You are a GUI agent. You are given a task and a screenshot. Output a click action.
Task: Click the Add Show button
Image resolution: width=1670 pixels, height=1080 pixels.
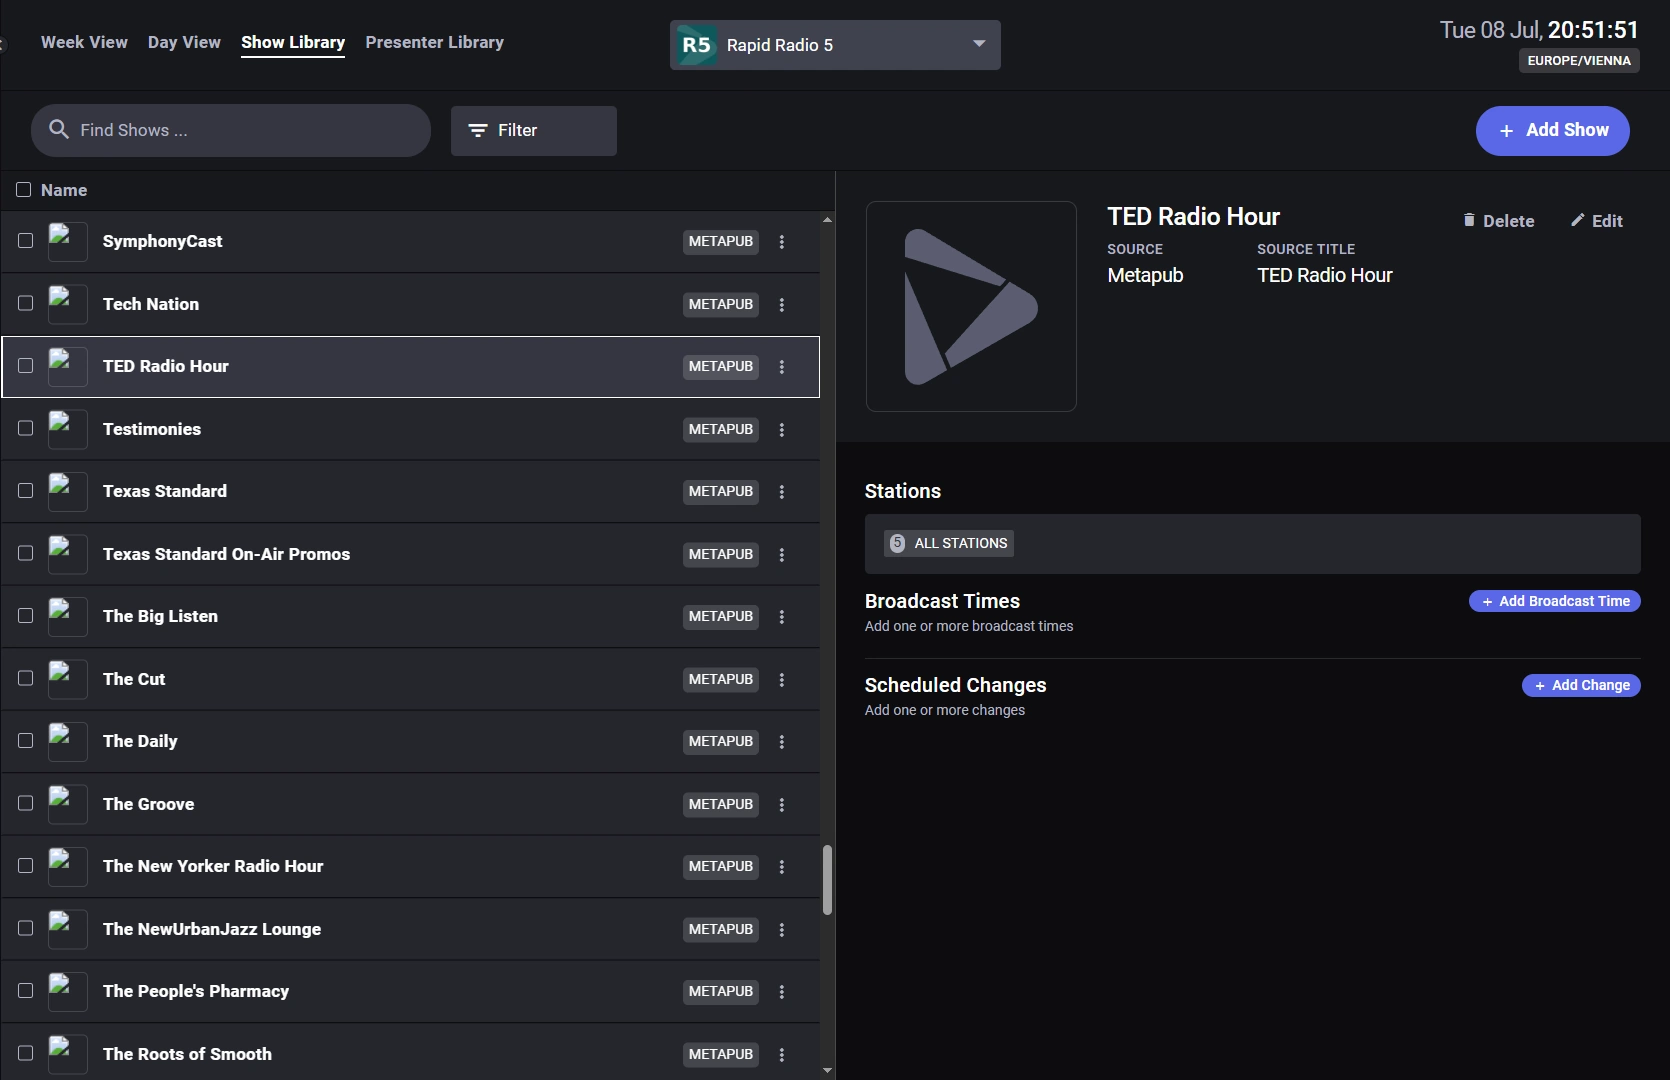pyautogui.click(x=1552, y=131)
